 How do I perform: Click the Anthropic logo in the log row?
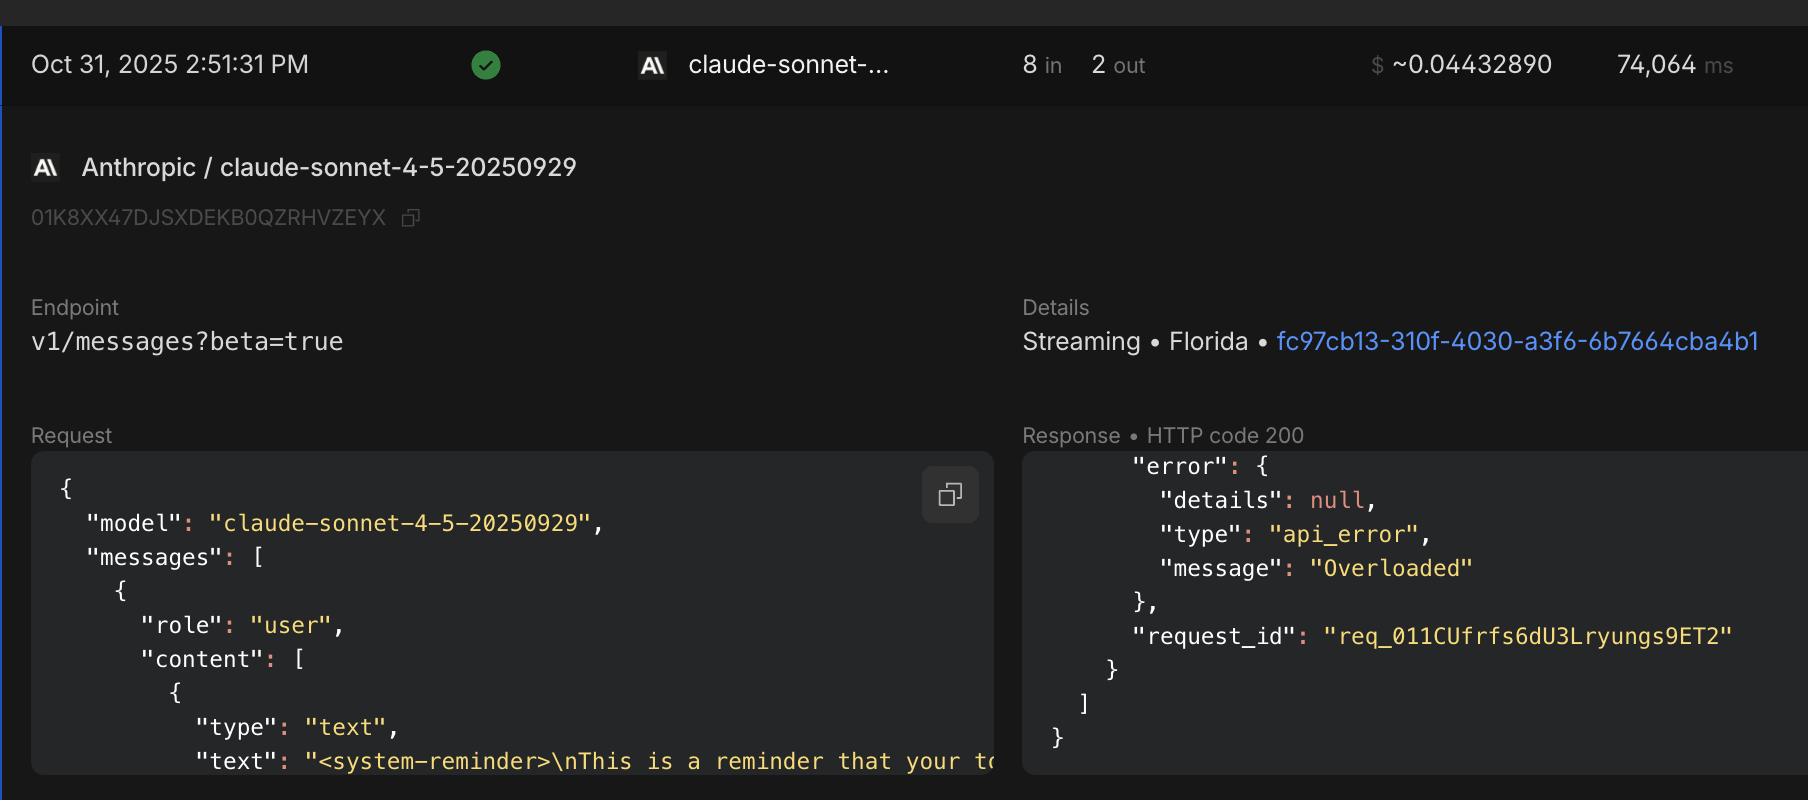coord(652,65)
